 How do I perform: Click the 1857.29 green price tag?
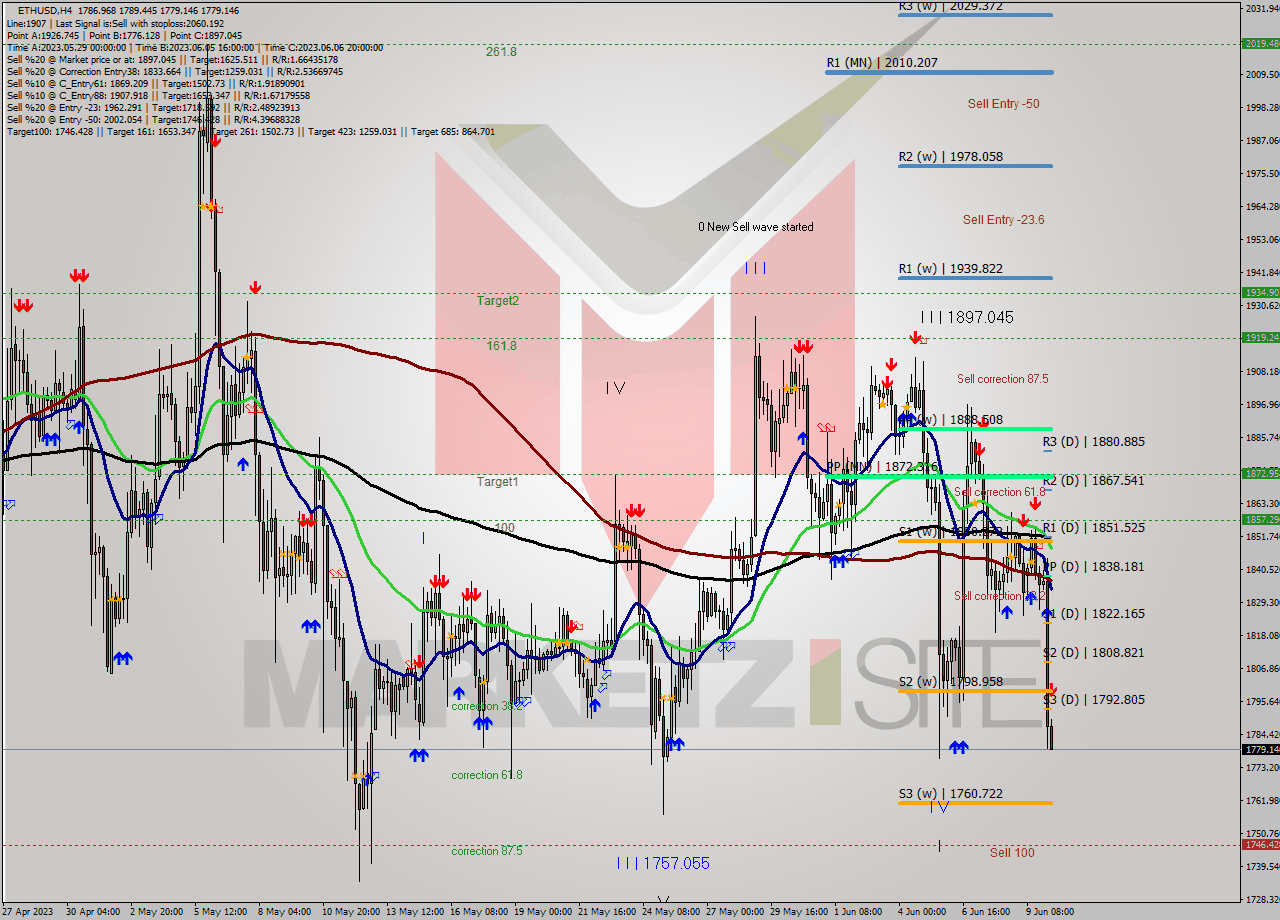point(1260,519)
